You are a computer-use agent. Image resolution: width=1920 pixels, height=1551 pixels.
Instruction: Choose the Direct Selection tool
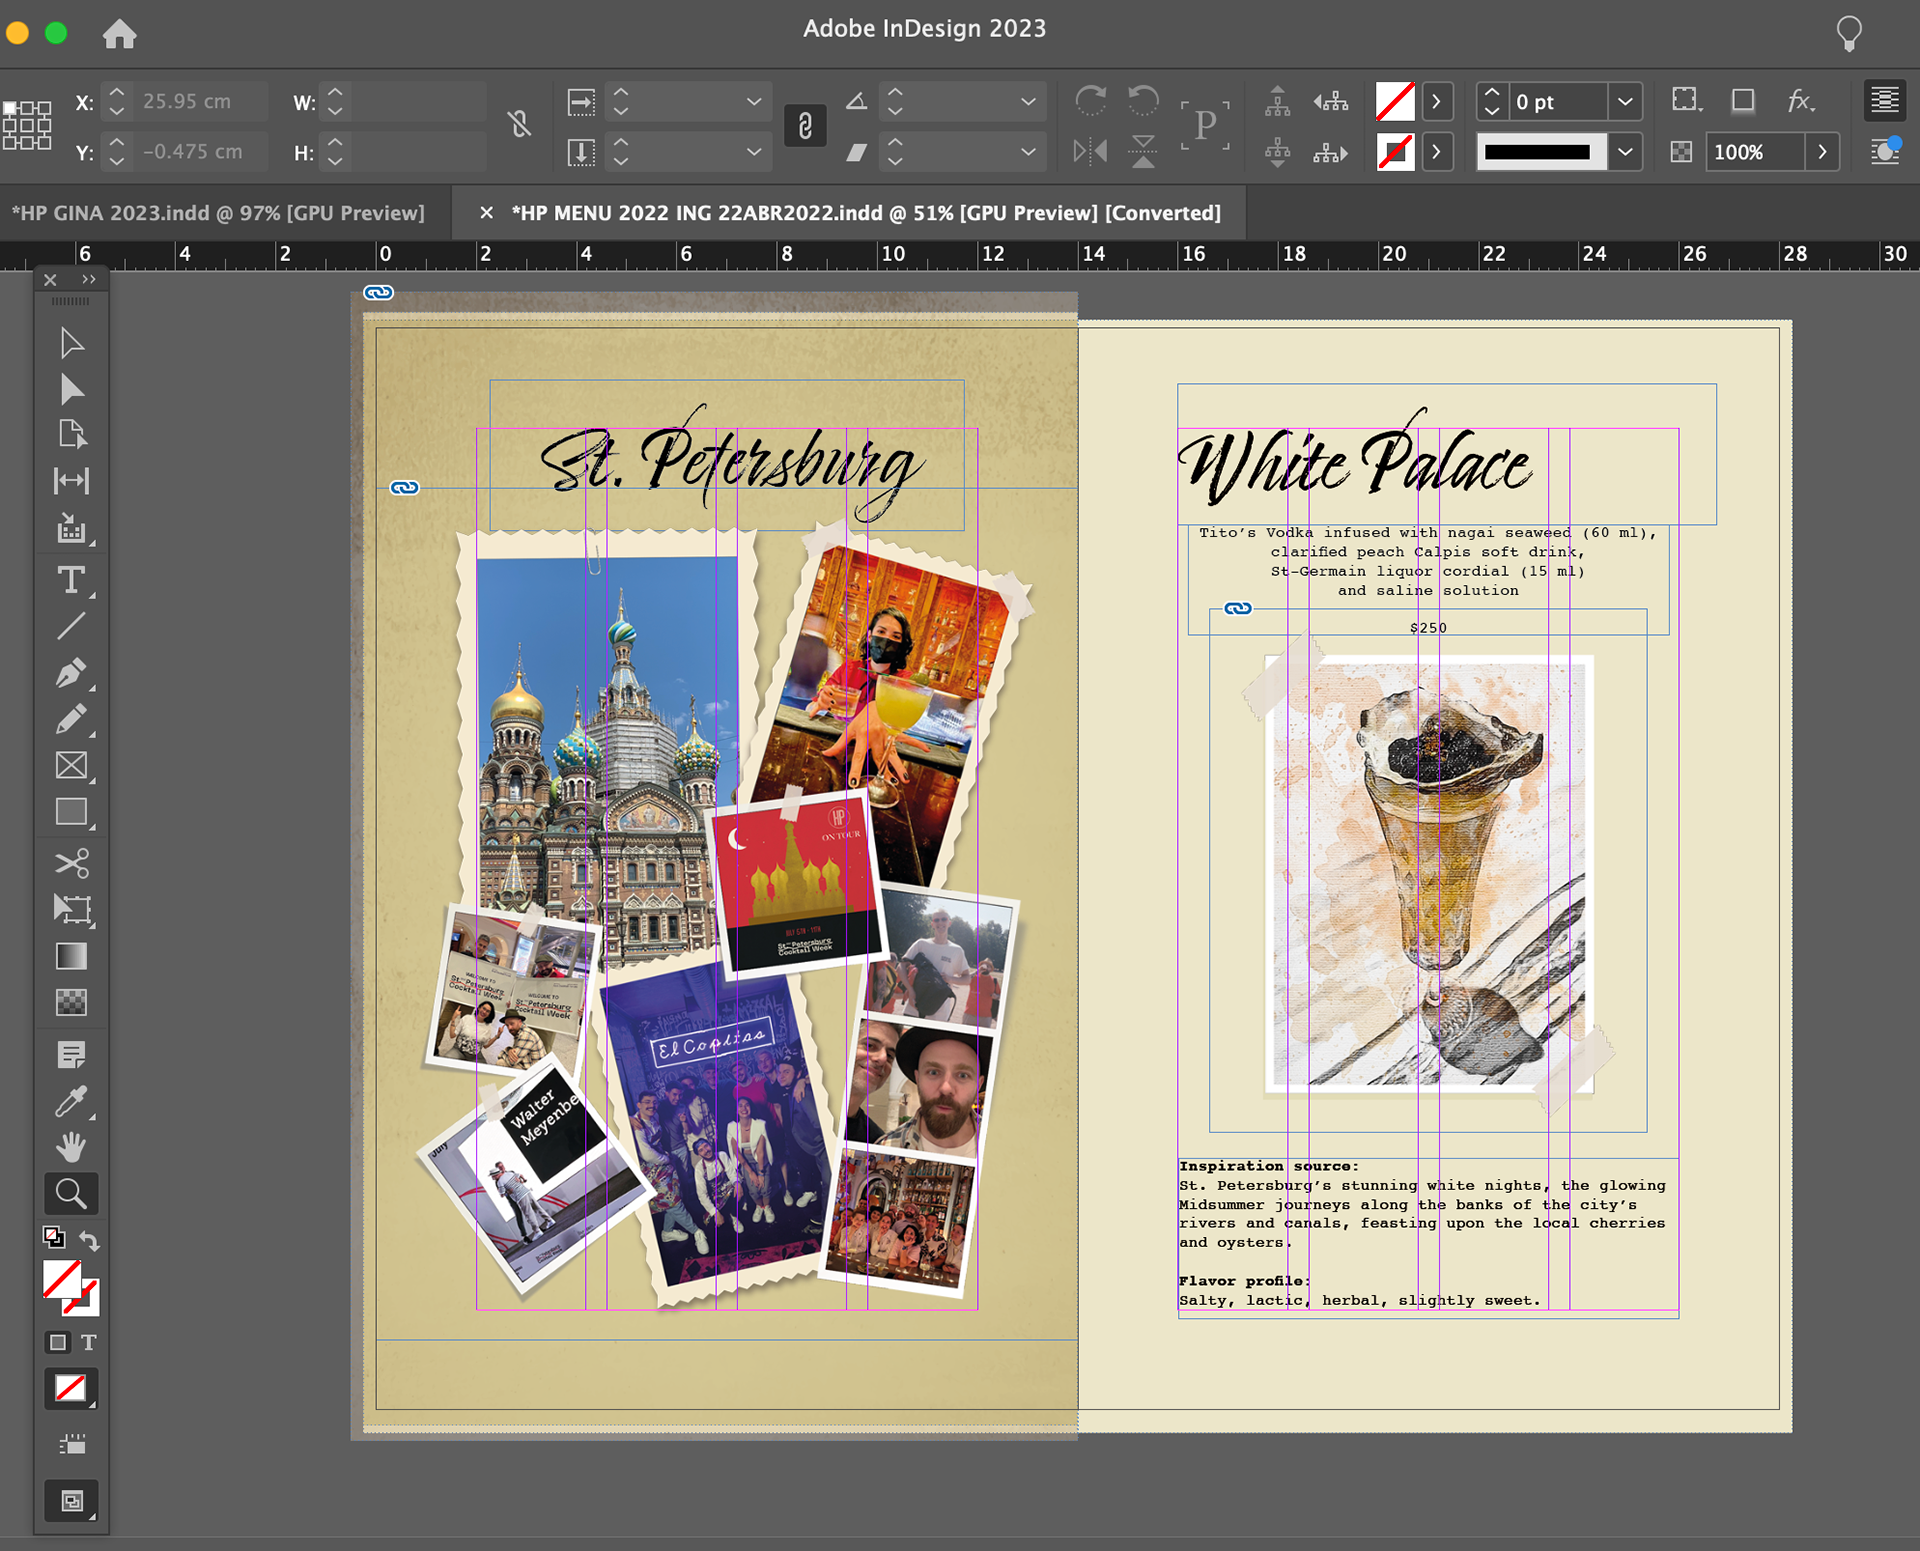click(71, 389)
